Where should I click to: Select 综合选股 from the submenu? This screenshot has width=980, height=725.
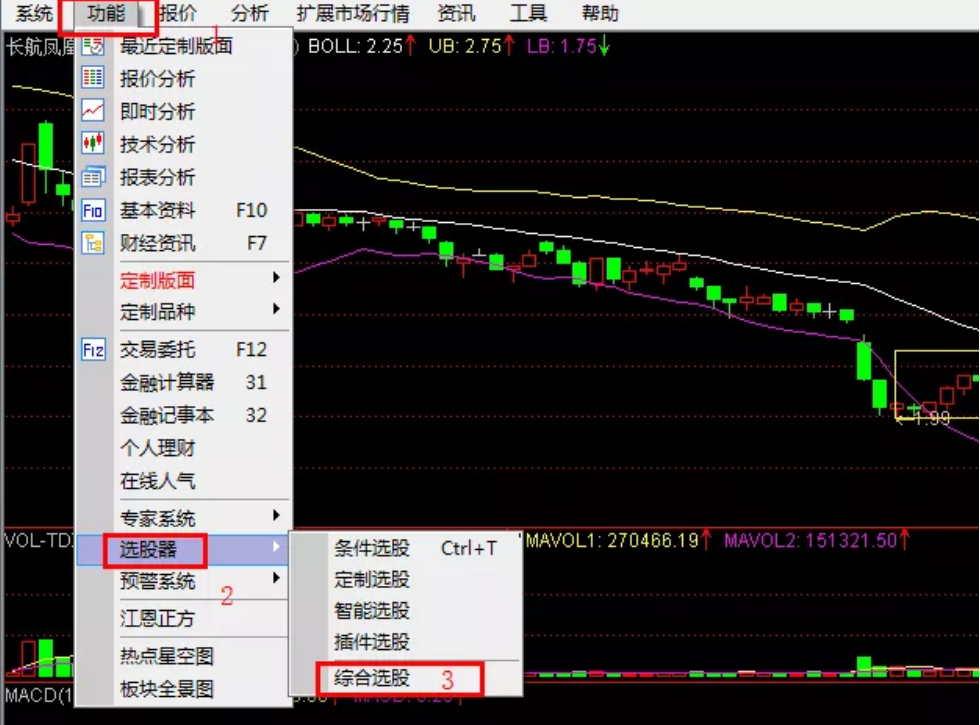click(372, 678)
